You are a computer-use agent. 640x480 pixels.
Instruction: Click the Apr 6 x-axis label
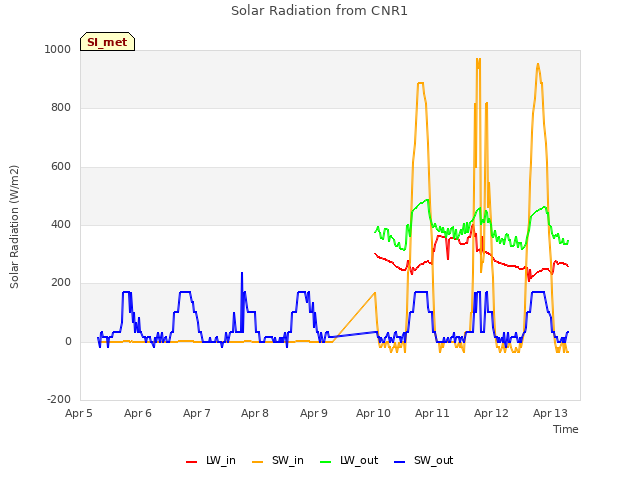pos(138,413)
